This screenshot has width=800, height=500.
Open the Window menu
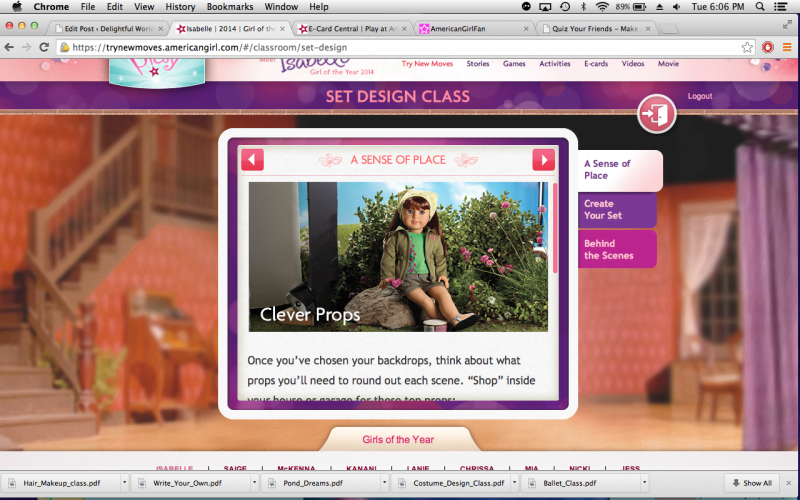281,7
